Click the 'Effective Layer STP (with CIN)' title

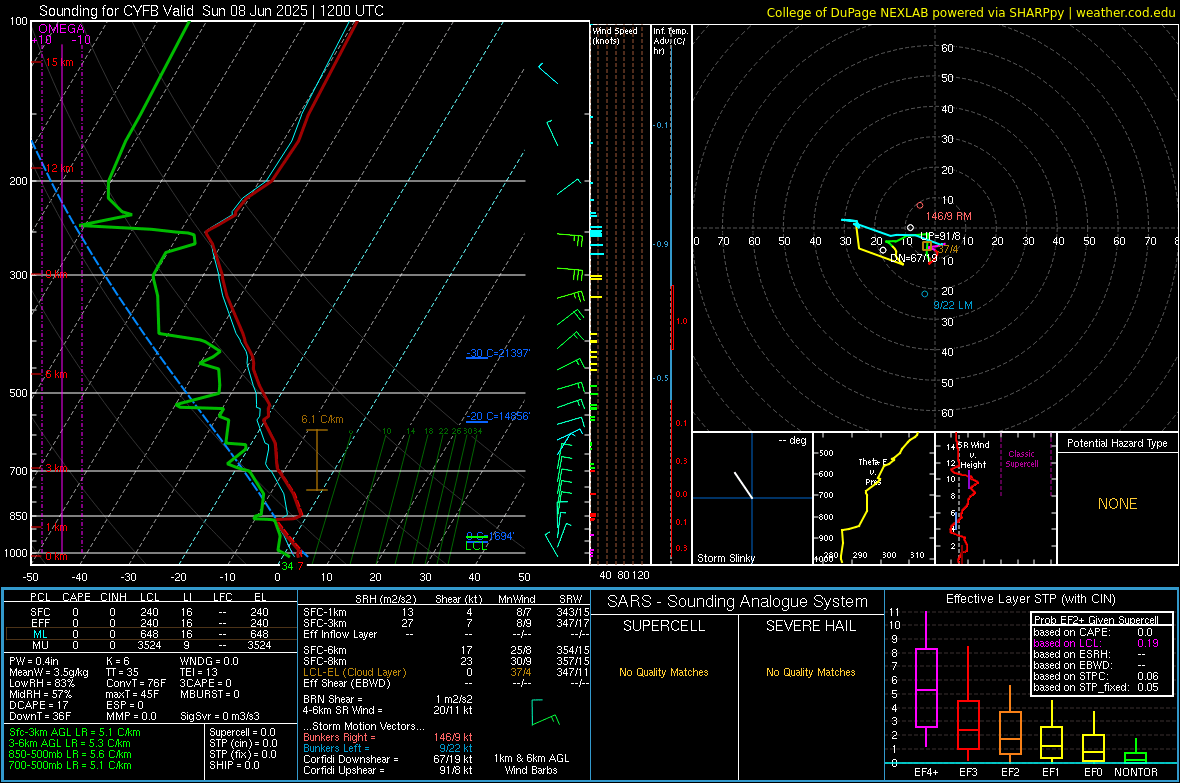1030,599
